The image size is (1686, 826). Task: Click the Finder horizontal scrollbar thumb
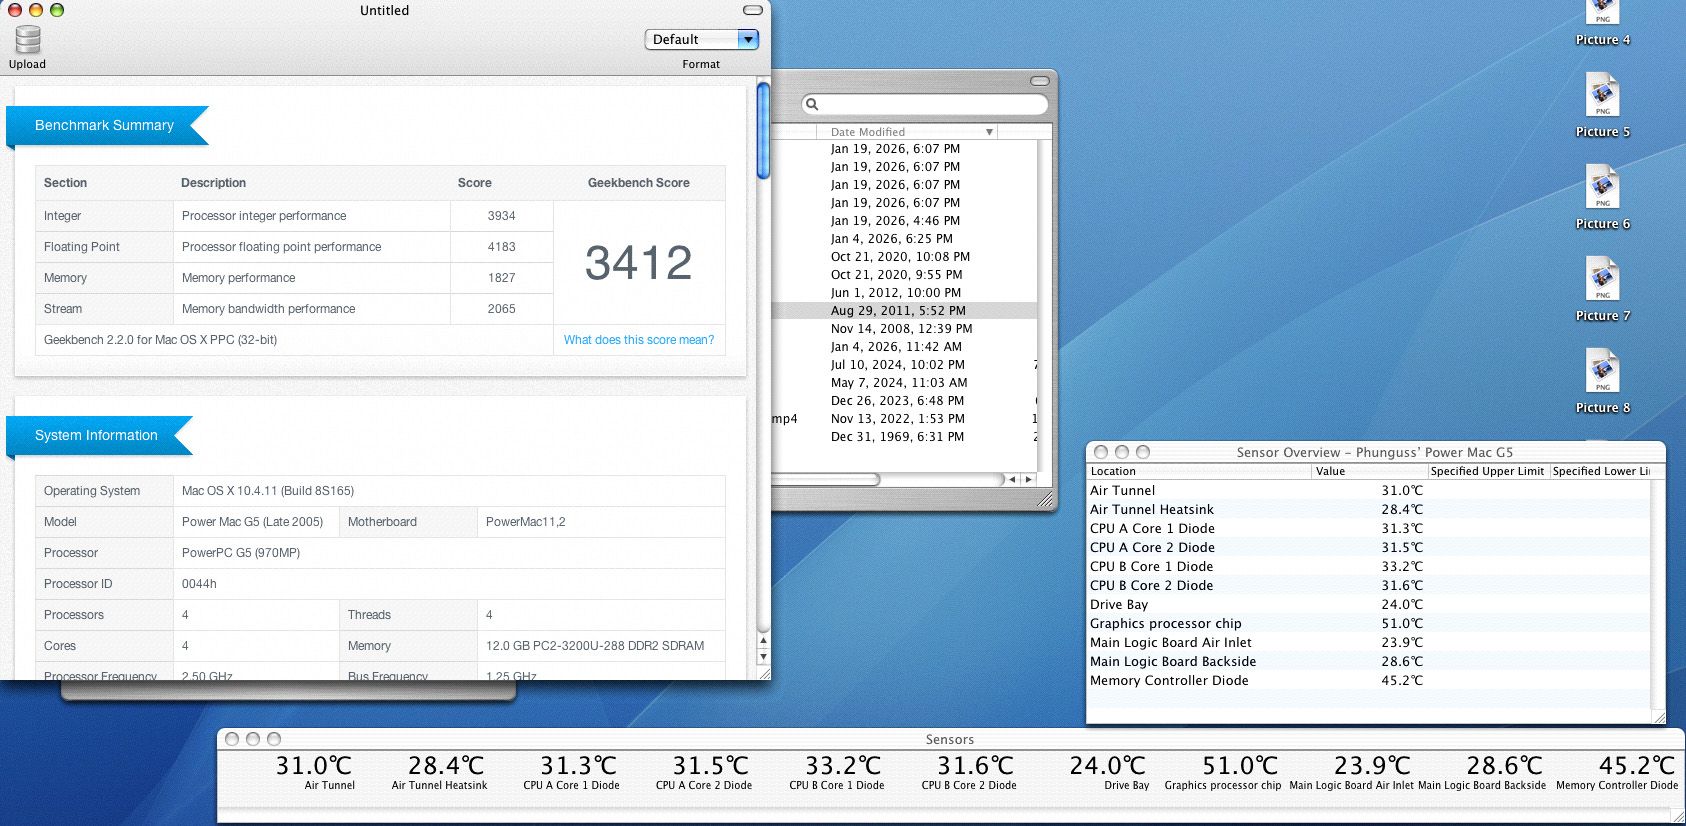[x=825, y=480]
